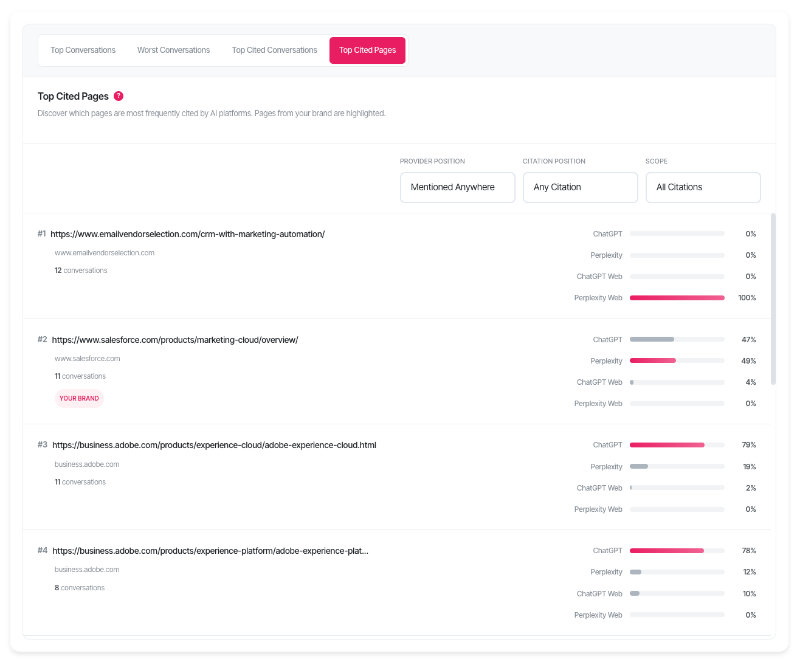
Task: Open the emailvendorselection.com crm-with-marketing-automation link
Action: (x=187, y=234)
